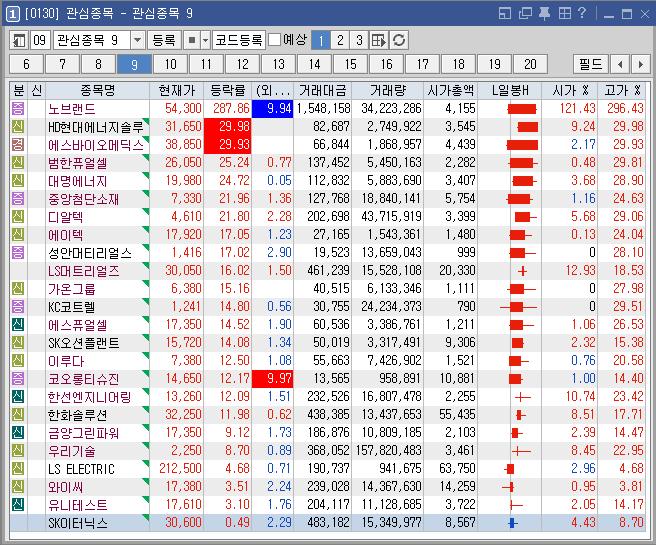The width and height of the screenshot is (656, 545).
Task: Click highlighted 9.97 cell for 코오롱티슈진
Action: point(272,379)
